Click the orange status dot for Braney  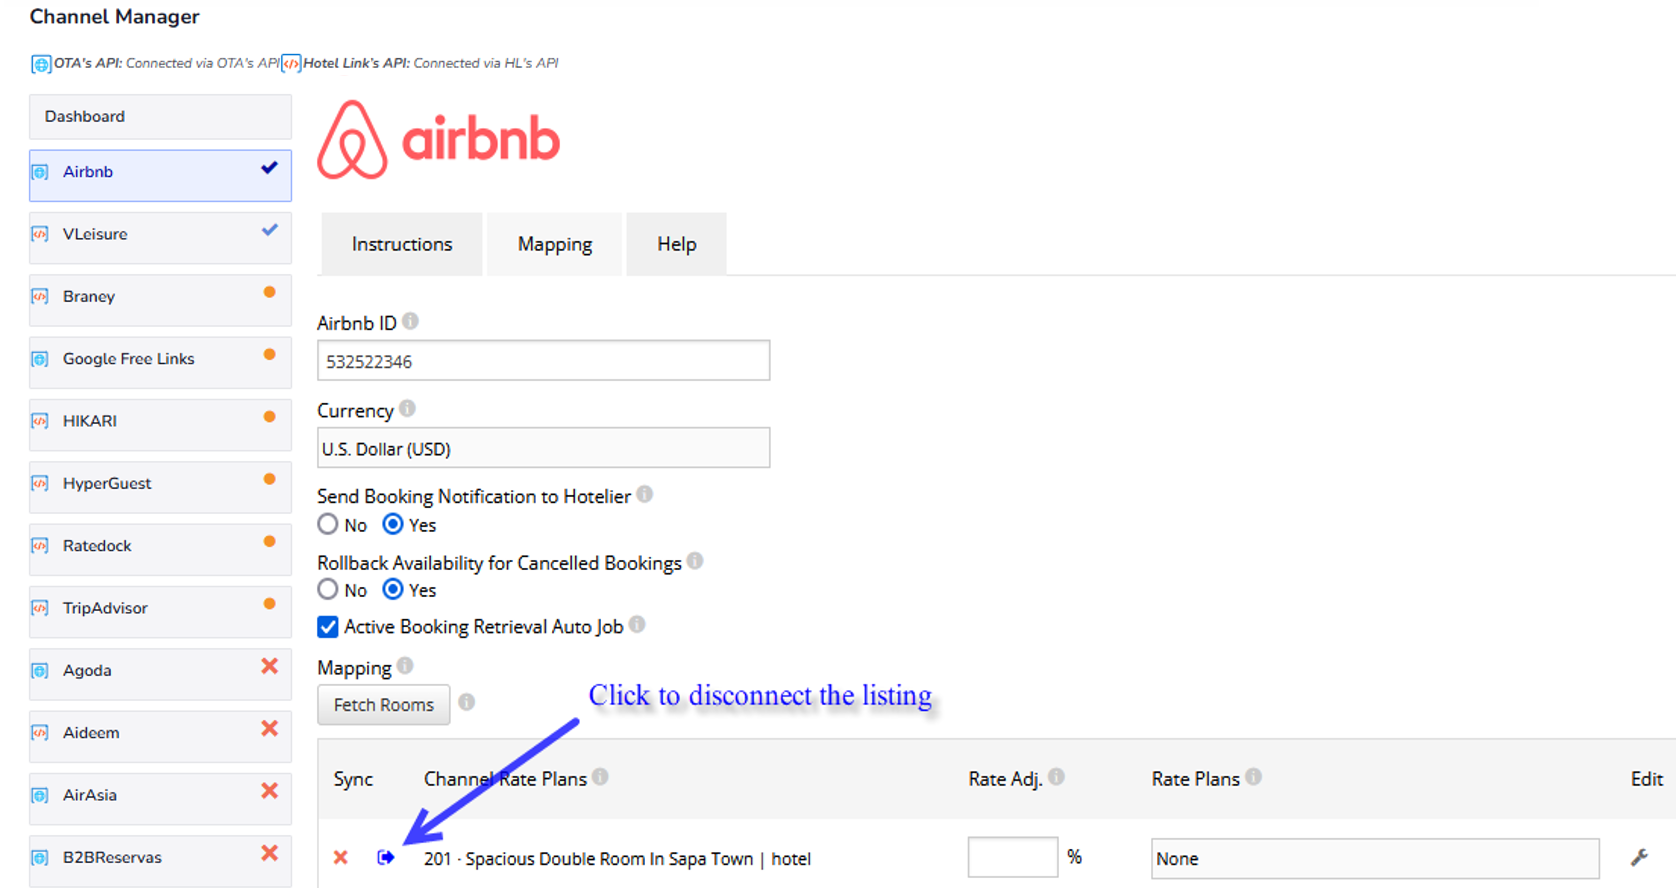point(269,292)
